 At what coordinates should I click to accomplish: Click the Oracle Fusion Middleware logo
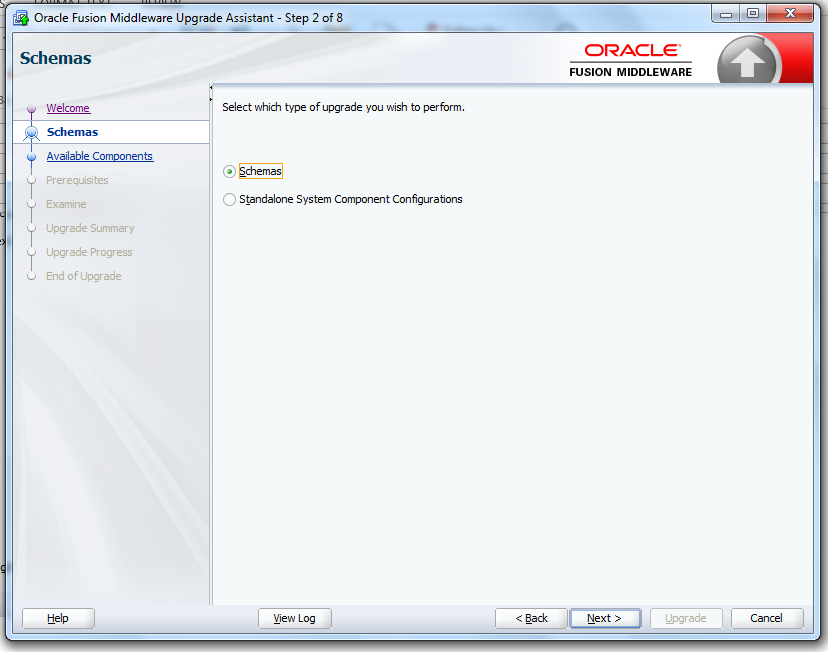[x=631, y=61]
